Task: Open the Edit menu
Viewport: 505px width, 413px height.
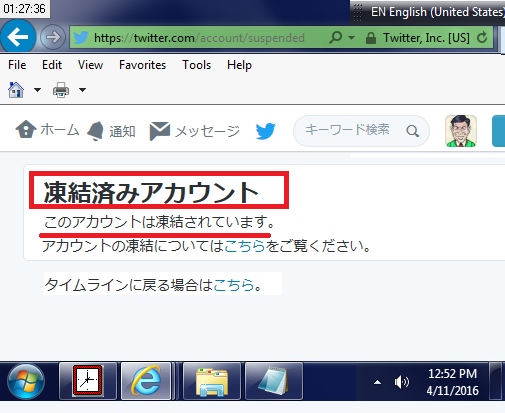Action: pos(52,65)
